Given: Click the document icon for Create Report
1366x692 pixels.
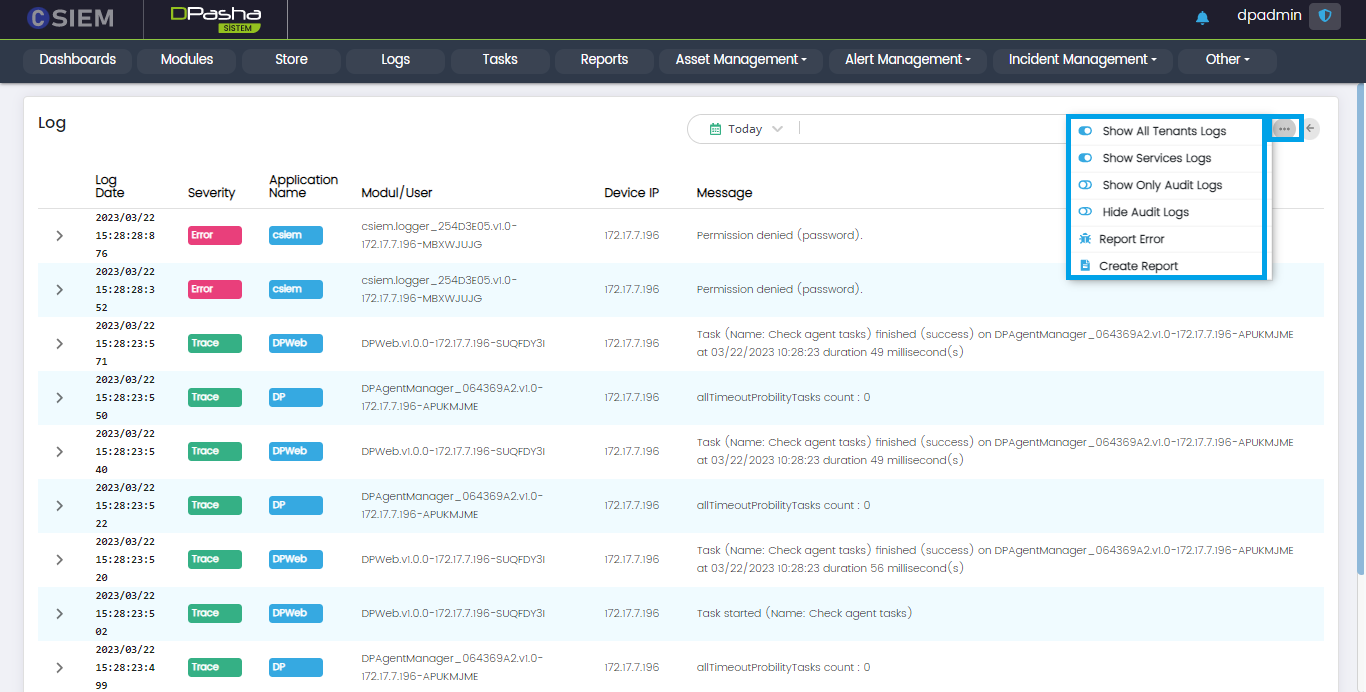Looking at the screenshot, I should tap(1085, 266).
